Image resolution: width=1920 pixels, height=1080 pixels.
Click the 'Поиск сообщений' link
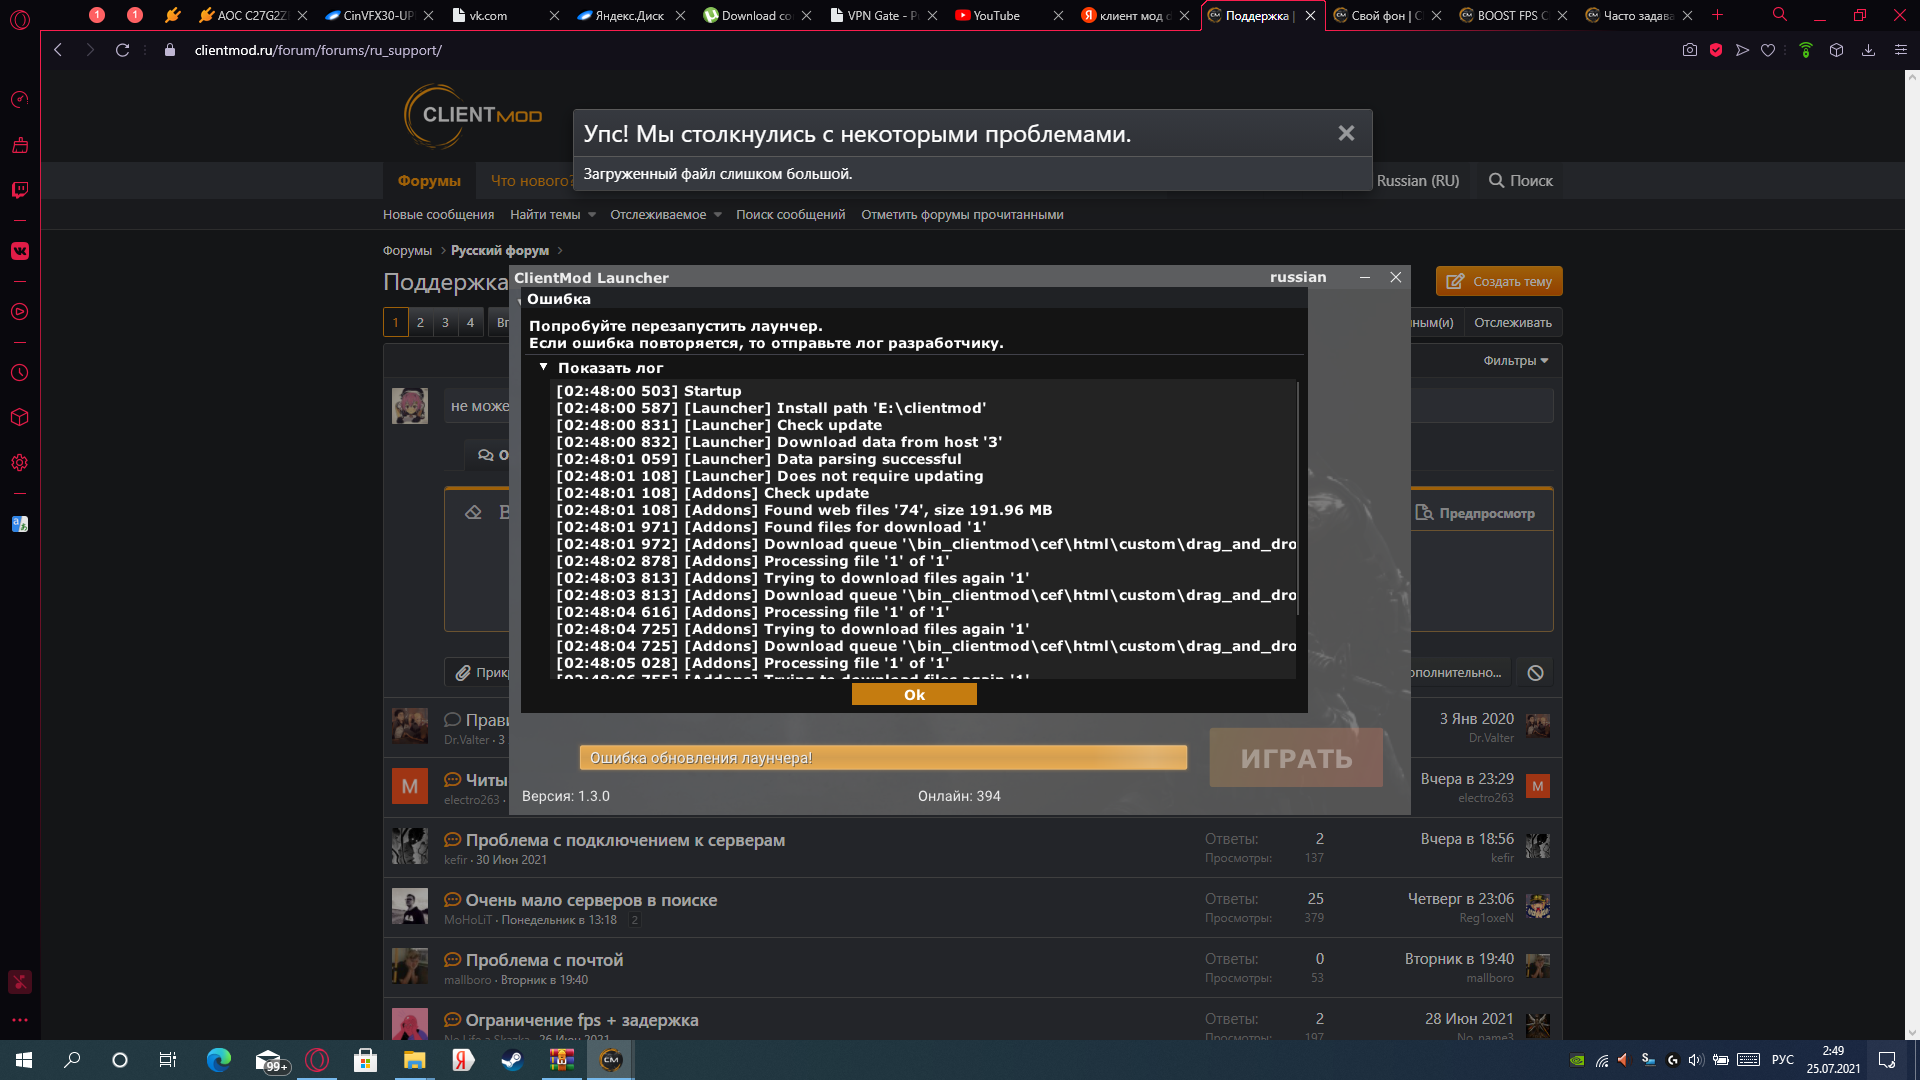pos(790,215)
